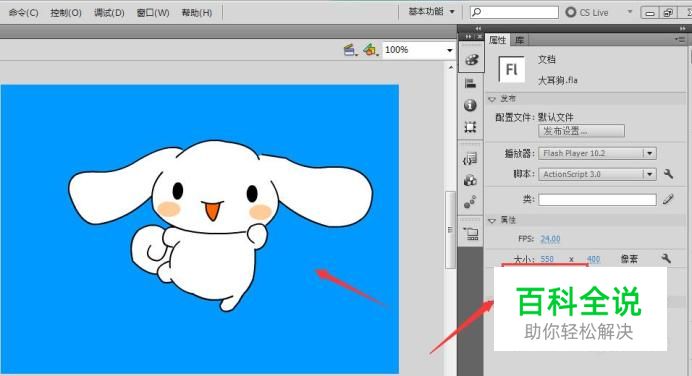Collapse the icon dock double arrows

point(478,29)
